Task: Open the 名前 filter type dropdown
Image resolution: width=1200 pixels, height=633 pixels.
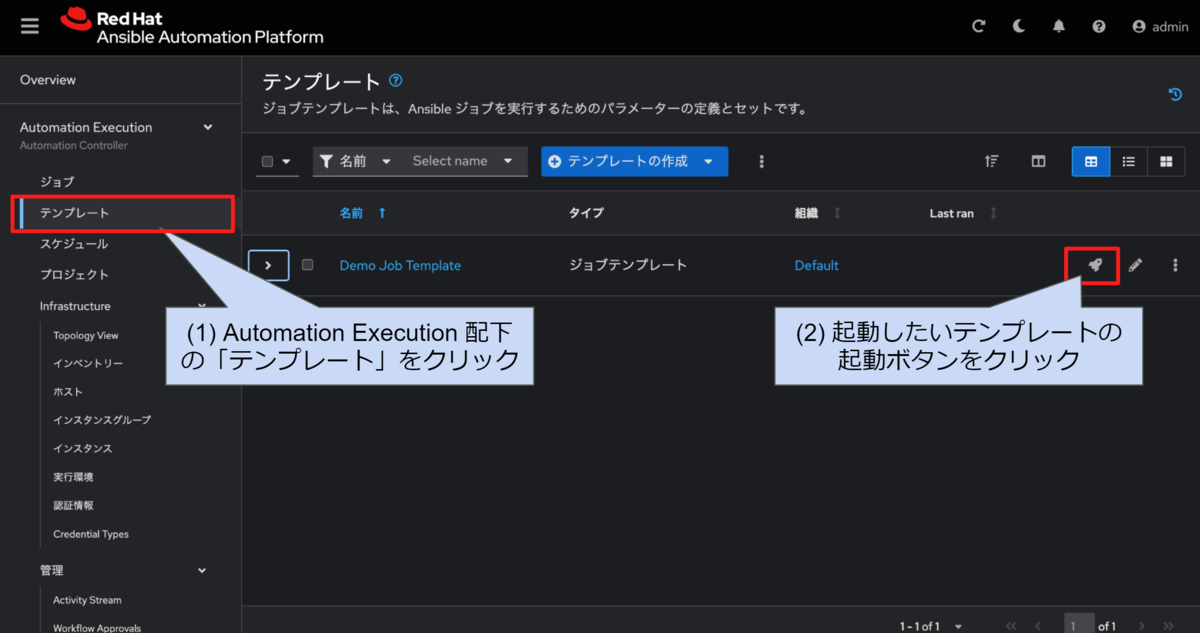Action: click(x=356, y=161)
